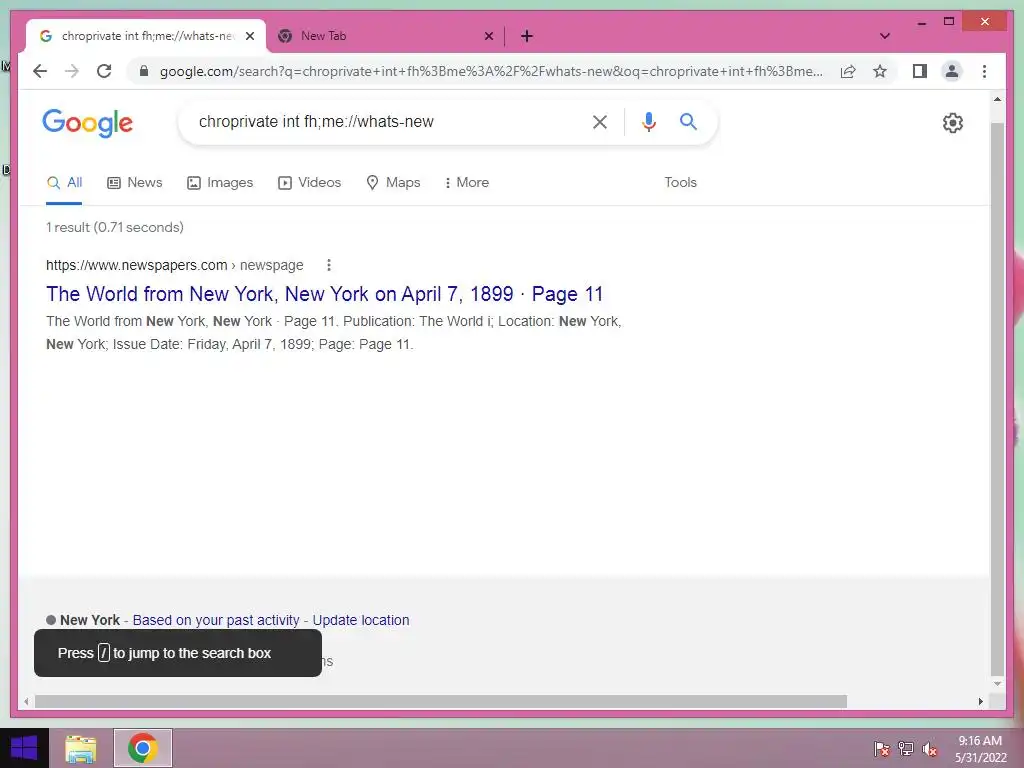Open network icon in system tray
The image size is (1024, 768).
pos(906,748)
